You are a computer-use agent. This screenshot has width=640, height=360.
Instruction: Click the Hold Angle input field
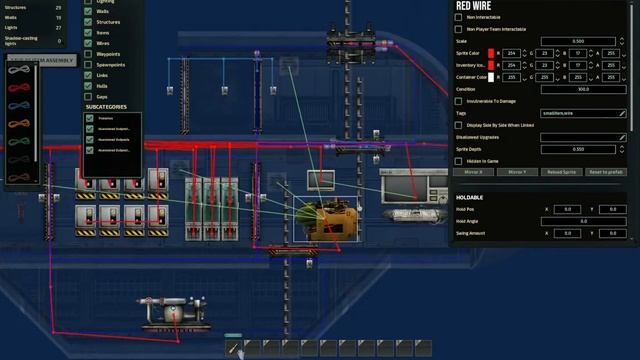(x=584, y=221)
